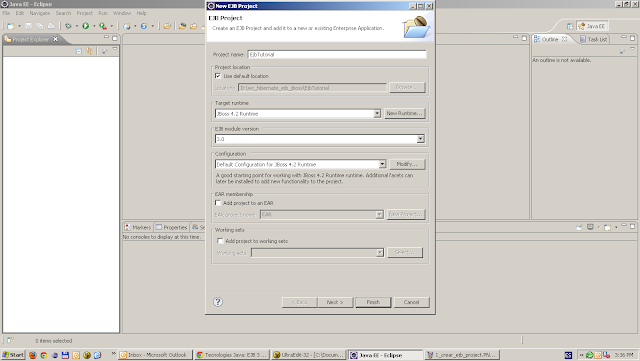The height and width of the screenshot is (361, 640).
Task: Open the Target runtime dropdown
Action: coord(377,114)
